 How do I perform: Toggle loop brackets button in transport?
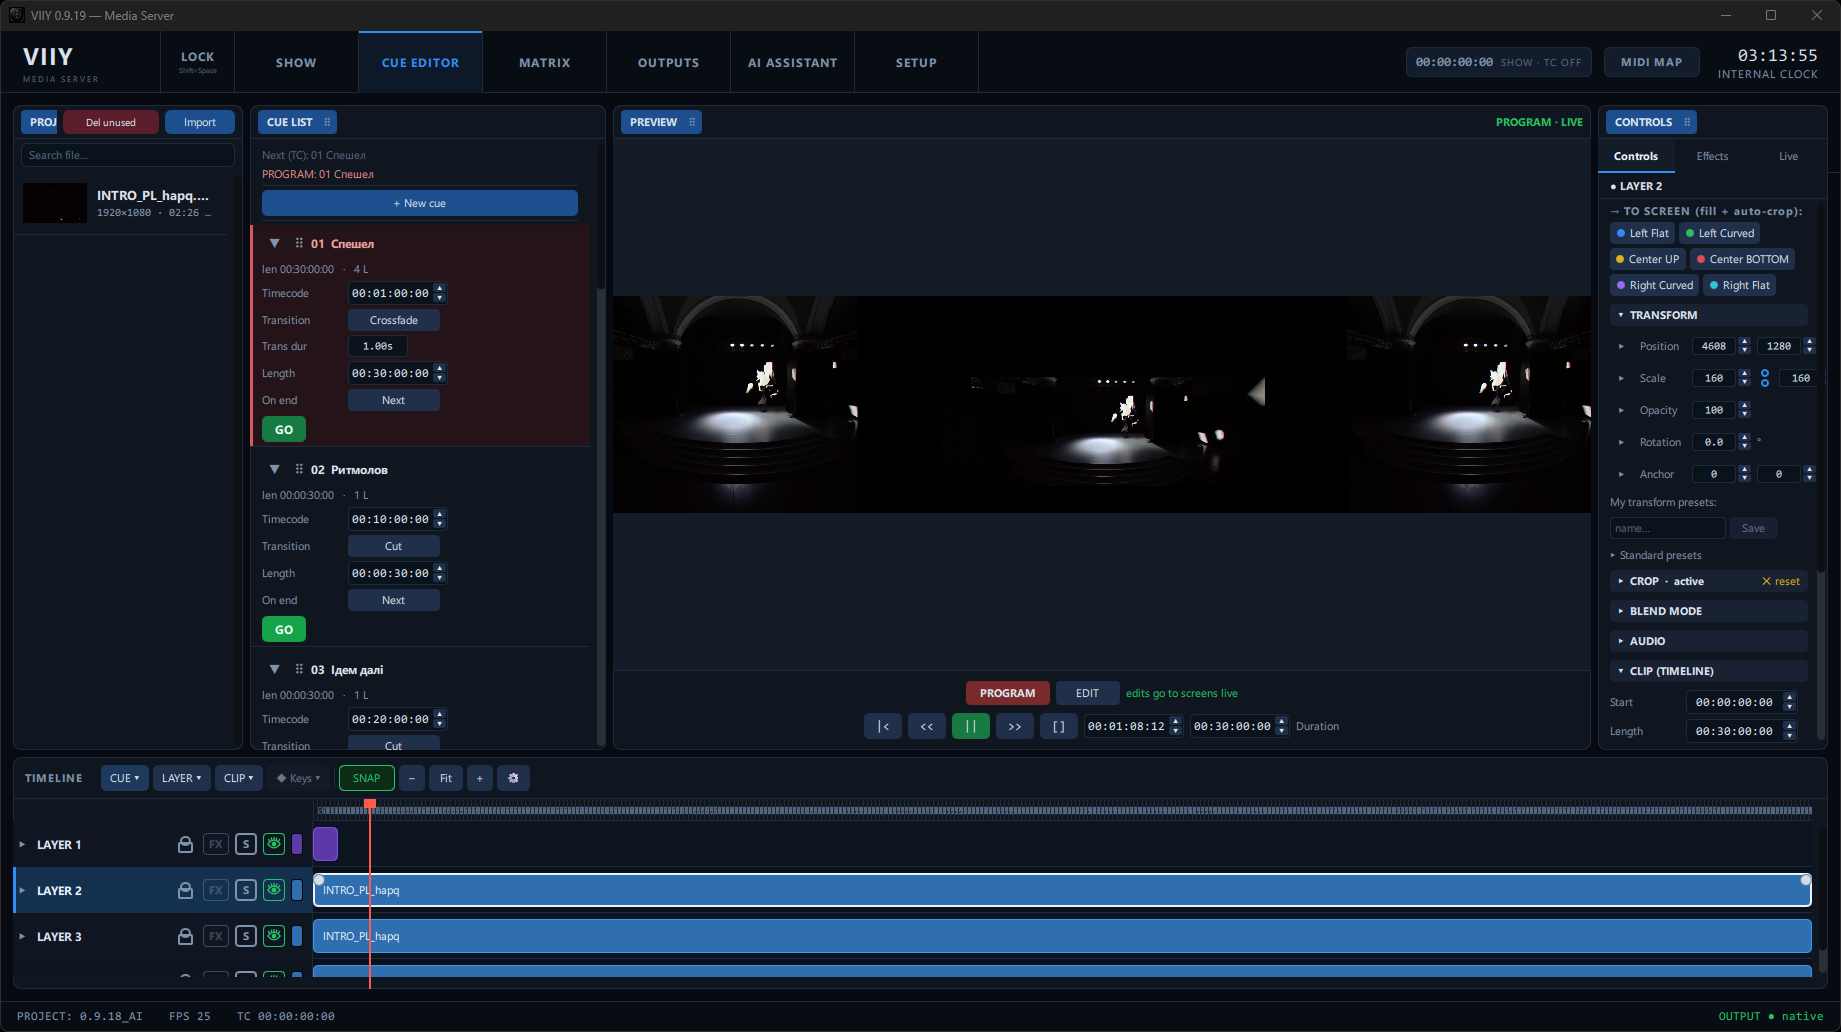point(1059,726)
